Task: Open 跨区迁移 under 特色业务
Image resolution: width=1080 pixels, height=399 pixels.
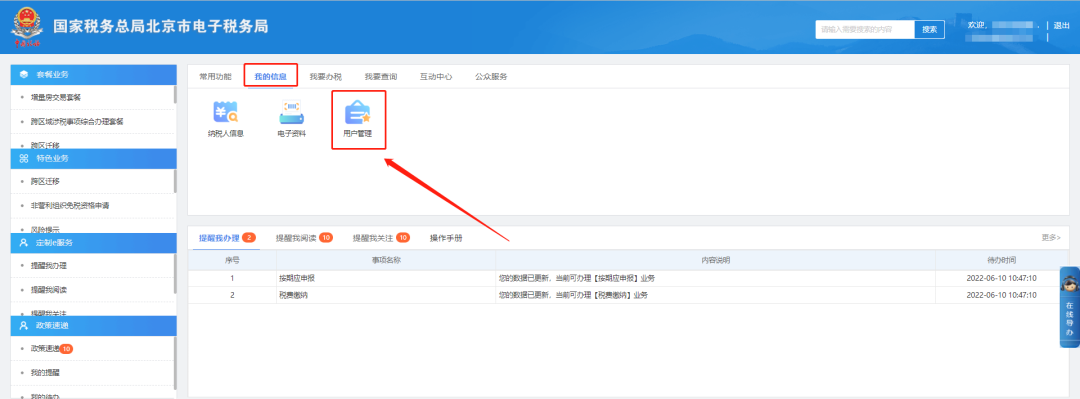Action: pyautogui.click(x=45, y=181)
